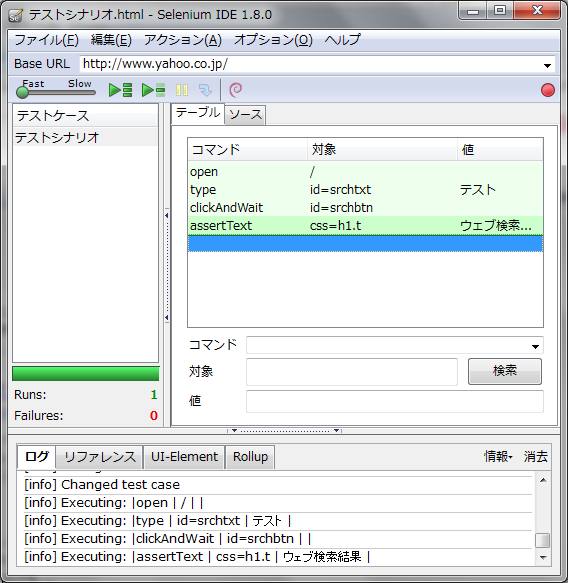Click the log entry executing clickAndWait
This screenshot has width=568, height=583.
click(278, 539)
